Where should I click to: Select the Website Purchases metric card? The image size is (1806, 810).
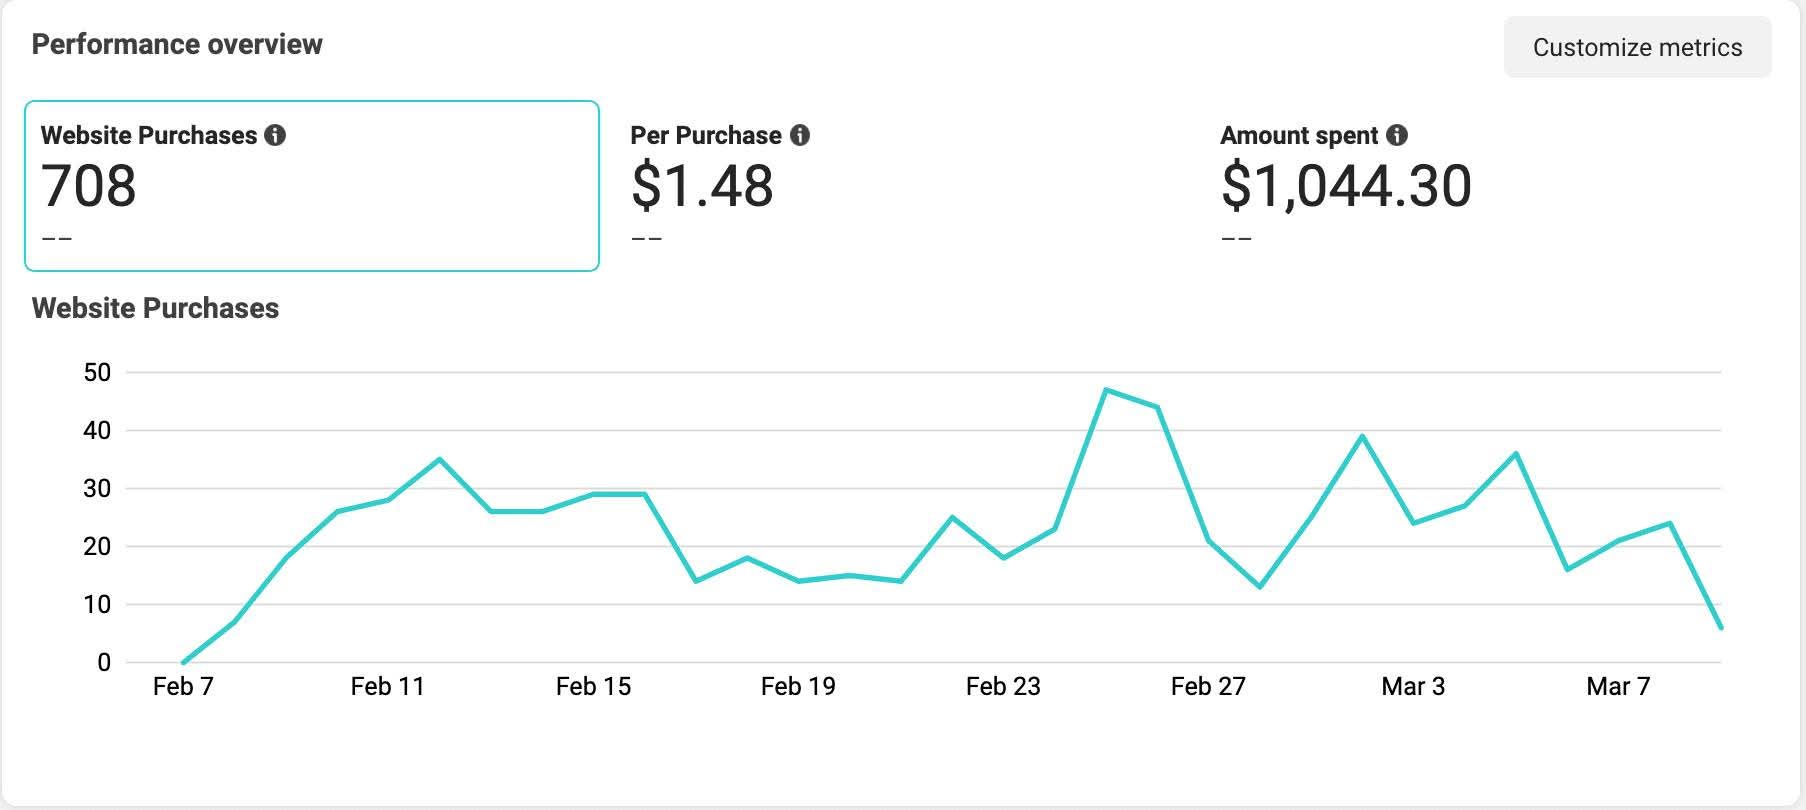311,186
